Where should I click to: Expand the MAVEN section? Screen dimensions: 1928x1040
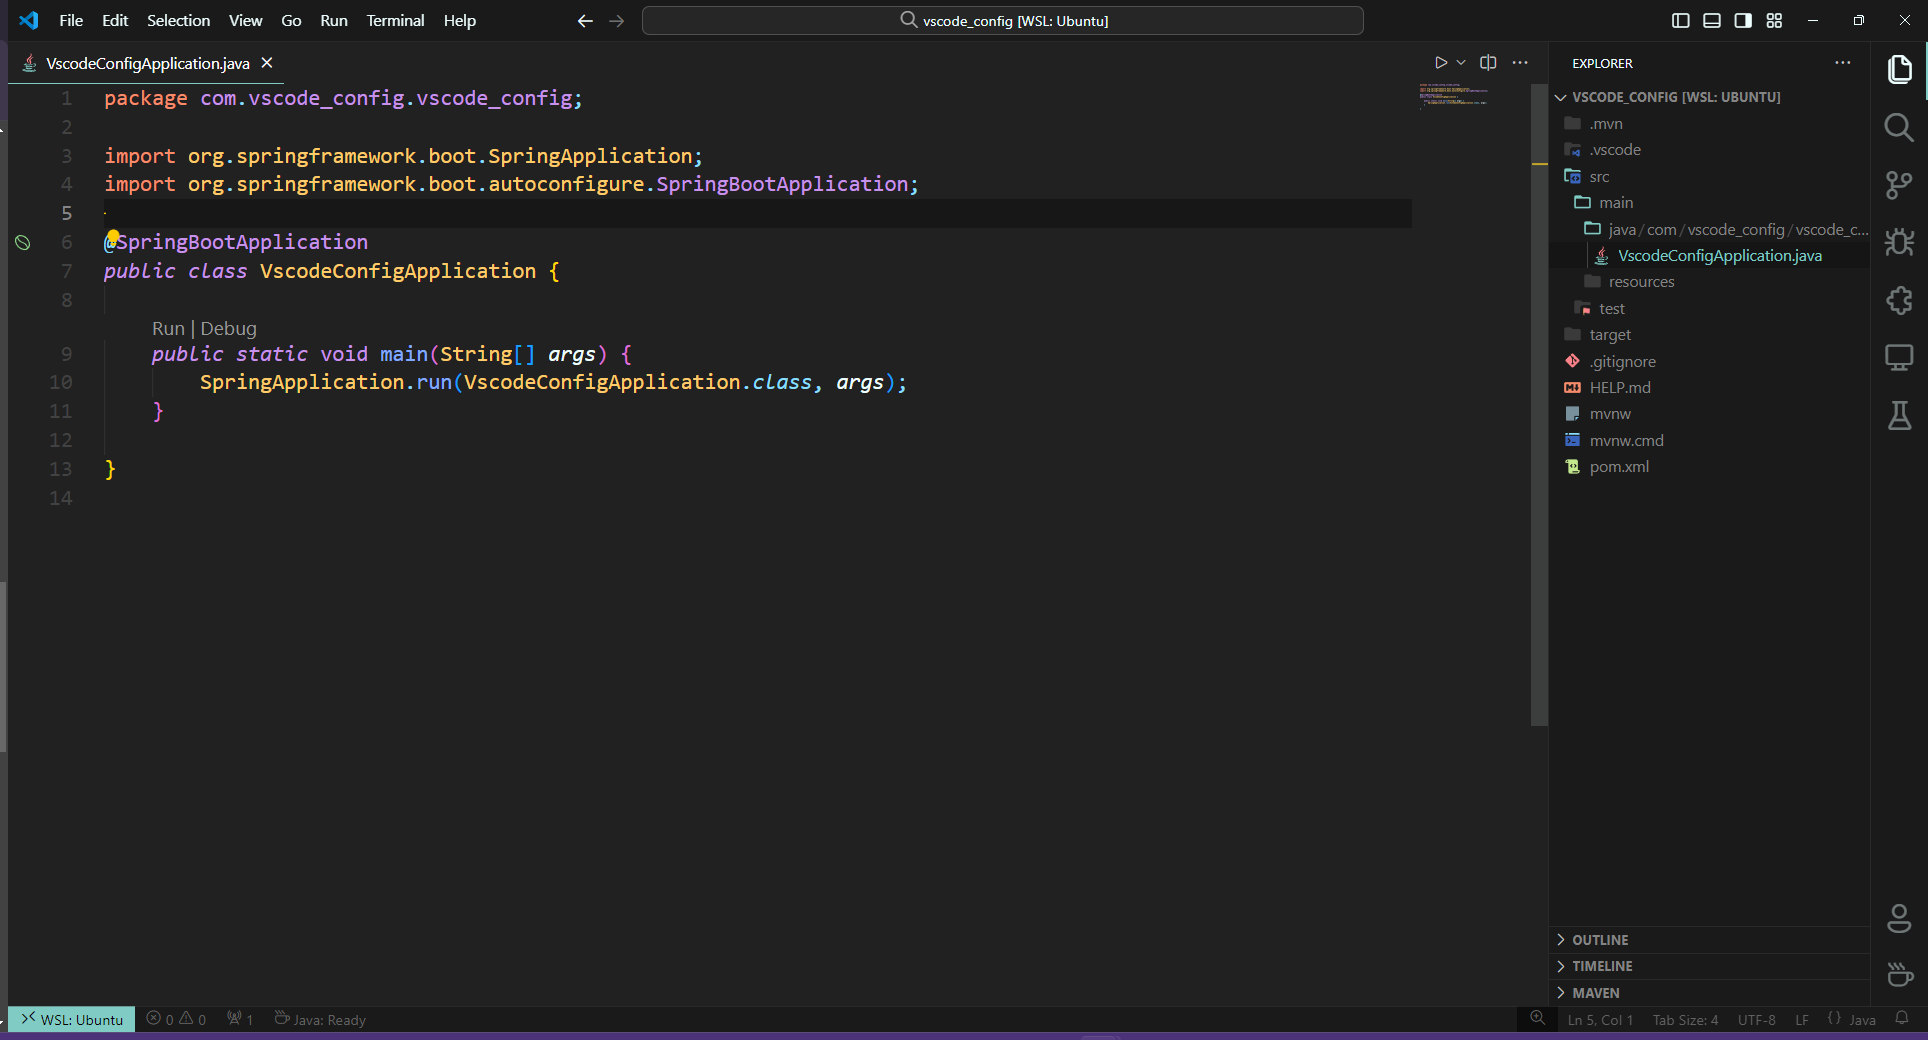pyautogui.click(x=1596, y=993)
